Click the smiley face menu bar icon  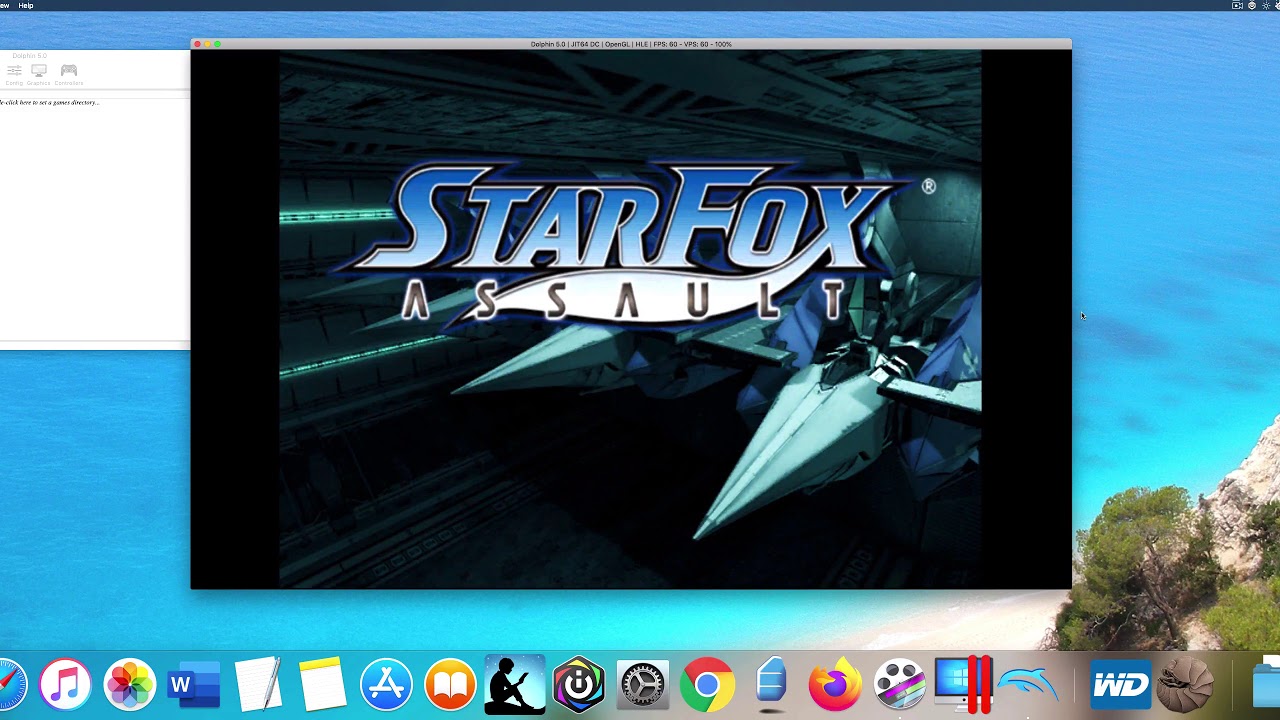pyautogui.click(x=1252, y=5)
